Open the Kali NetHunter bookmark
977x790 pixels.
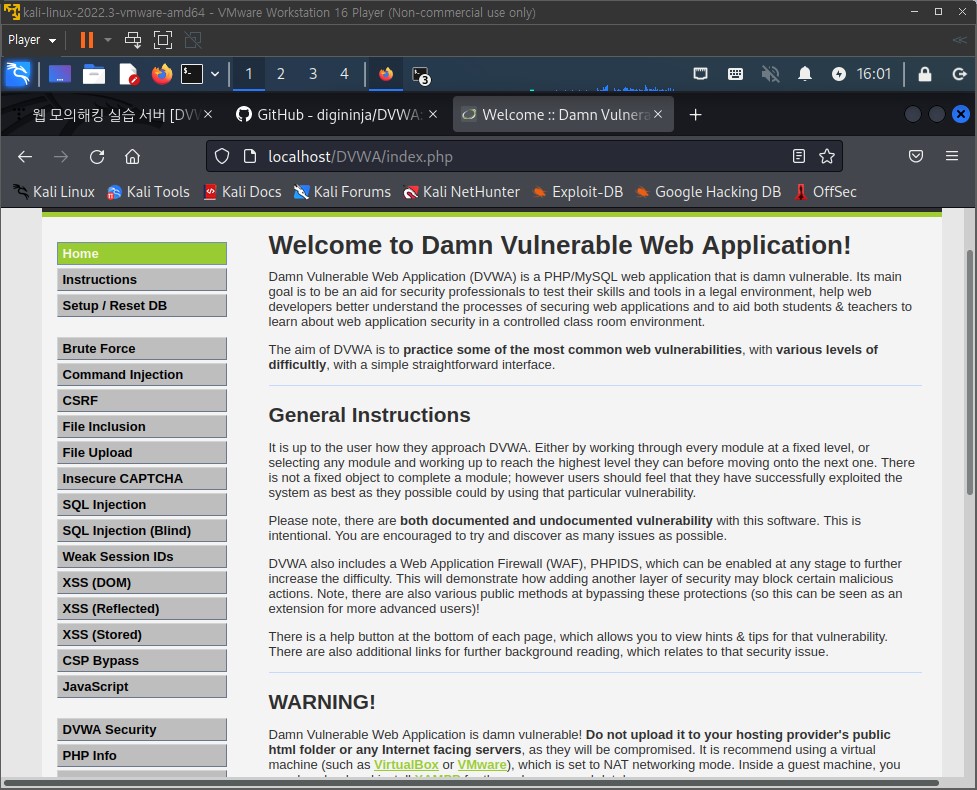coord(461,192)
